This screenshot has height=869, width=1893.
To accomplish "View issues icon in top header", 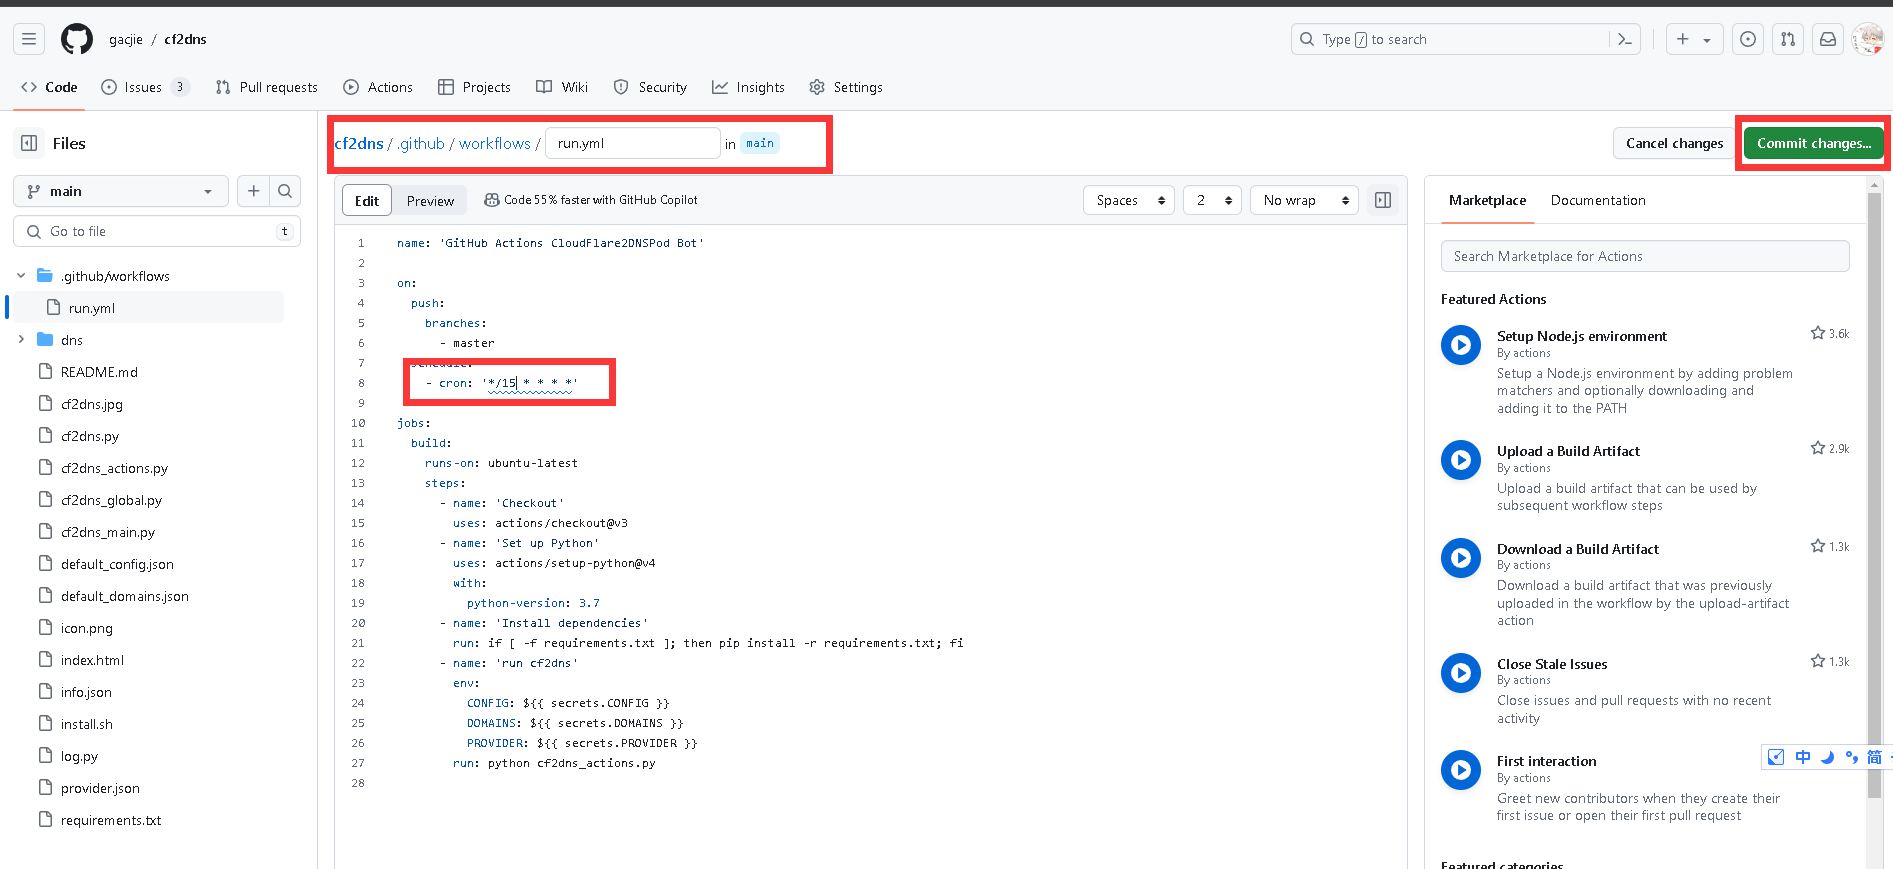I will coord(1748,39).
